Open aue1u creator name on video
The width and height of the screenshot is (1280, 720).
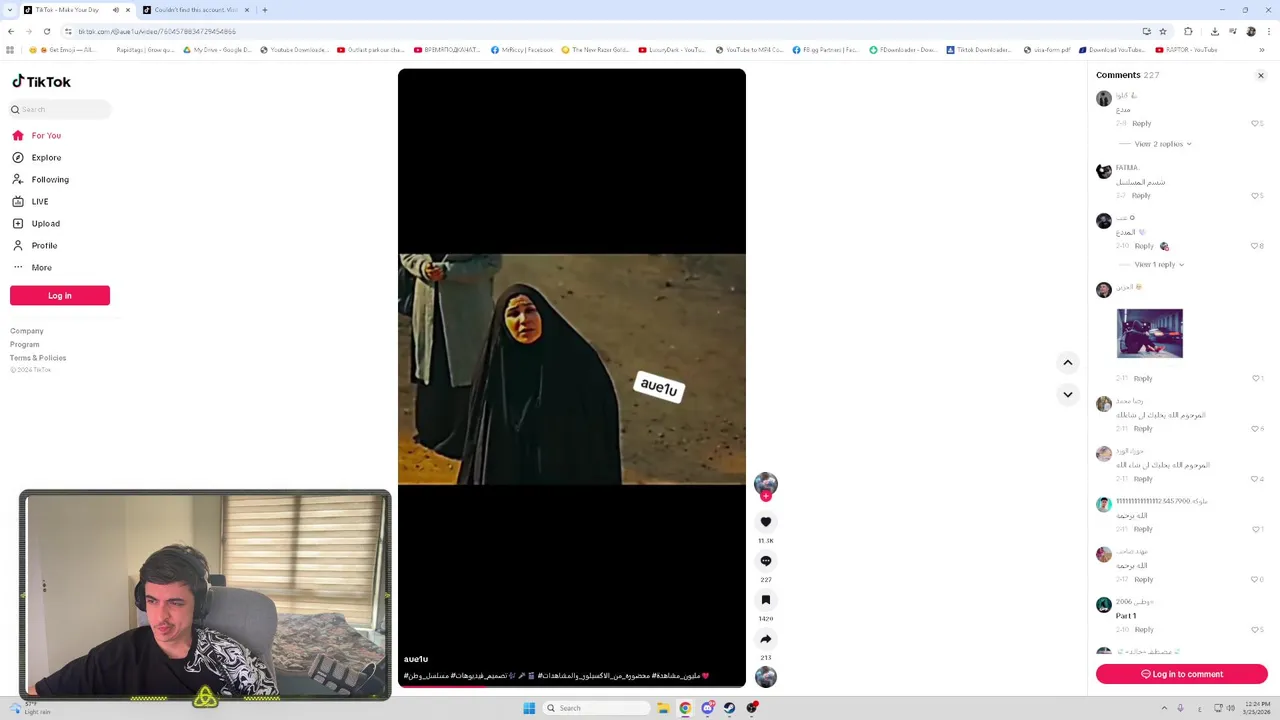(416, 659)
